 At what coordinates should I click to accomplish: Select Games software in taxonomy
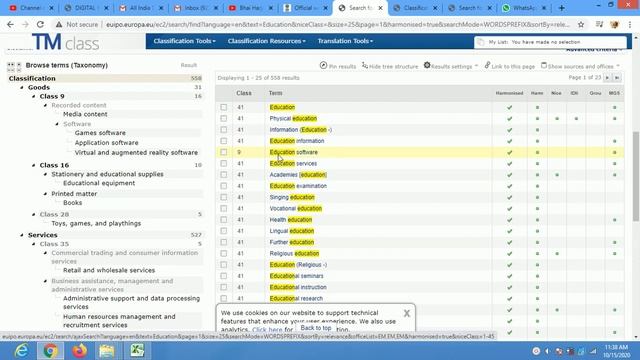tap(100, 133)
